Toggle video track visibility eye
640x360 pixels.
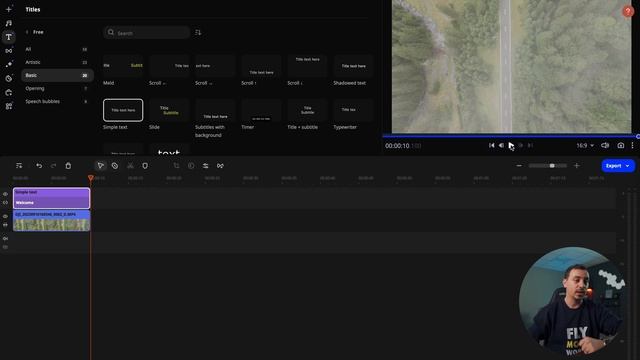tap(5, 216)
